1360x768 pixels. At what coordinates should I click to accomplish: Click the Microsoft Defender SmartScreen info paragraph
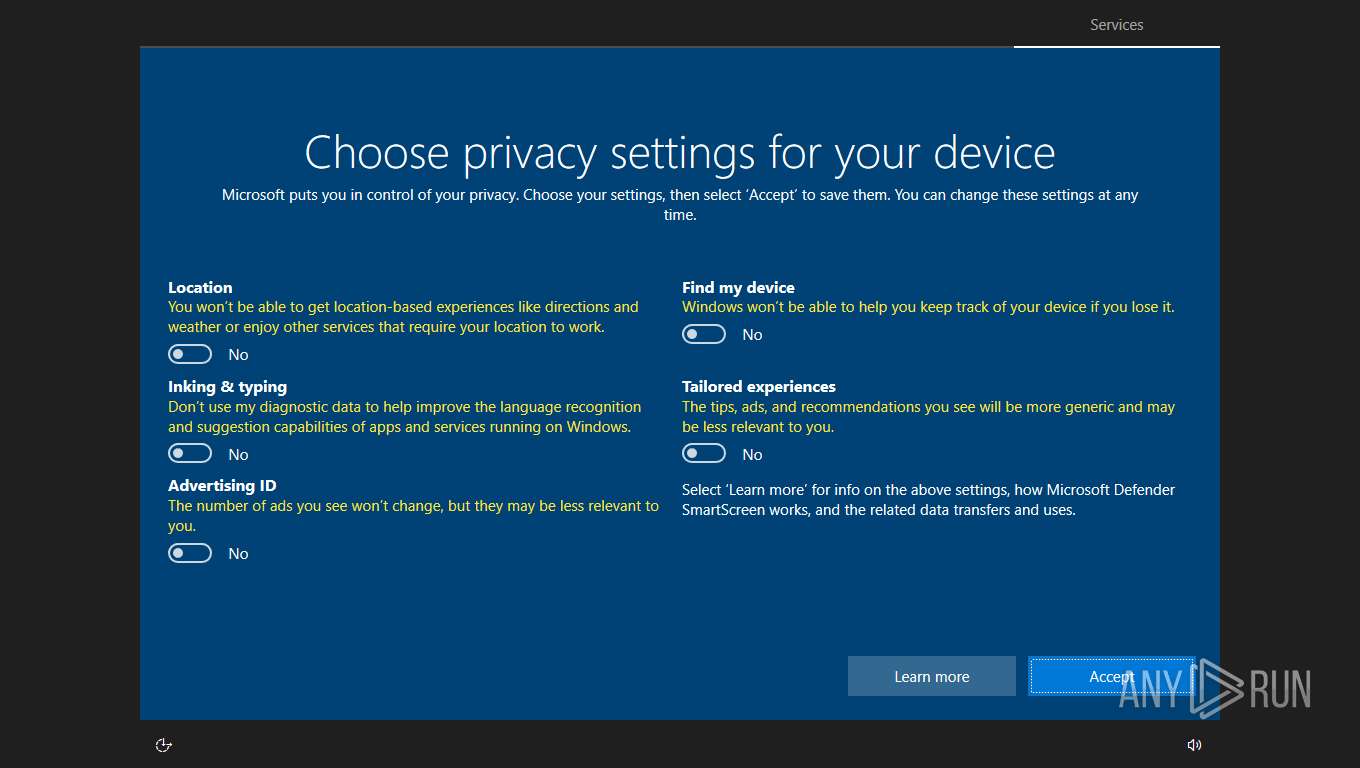928,499
